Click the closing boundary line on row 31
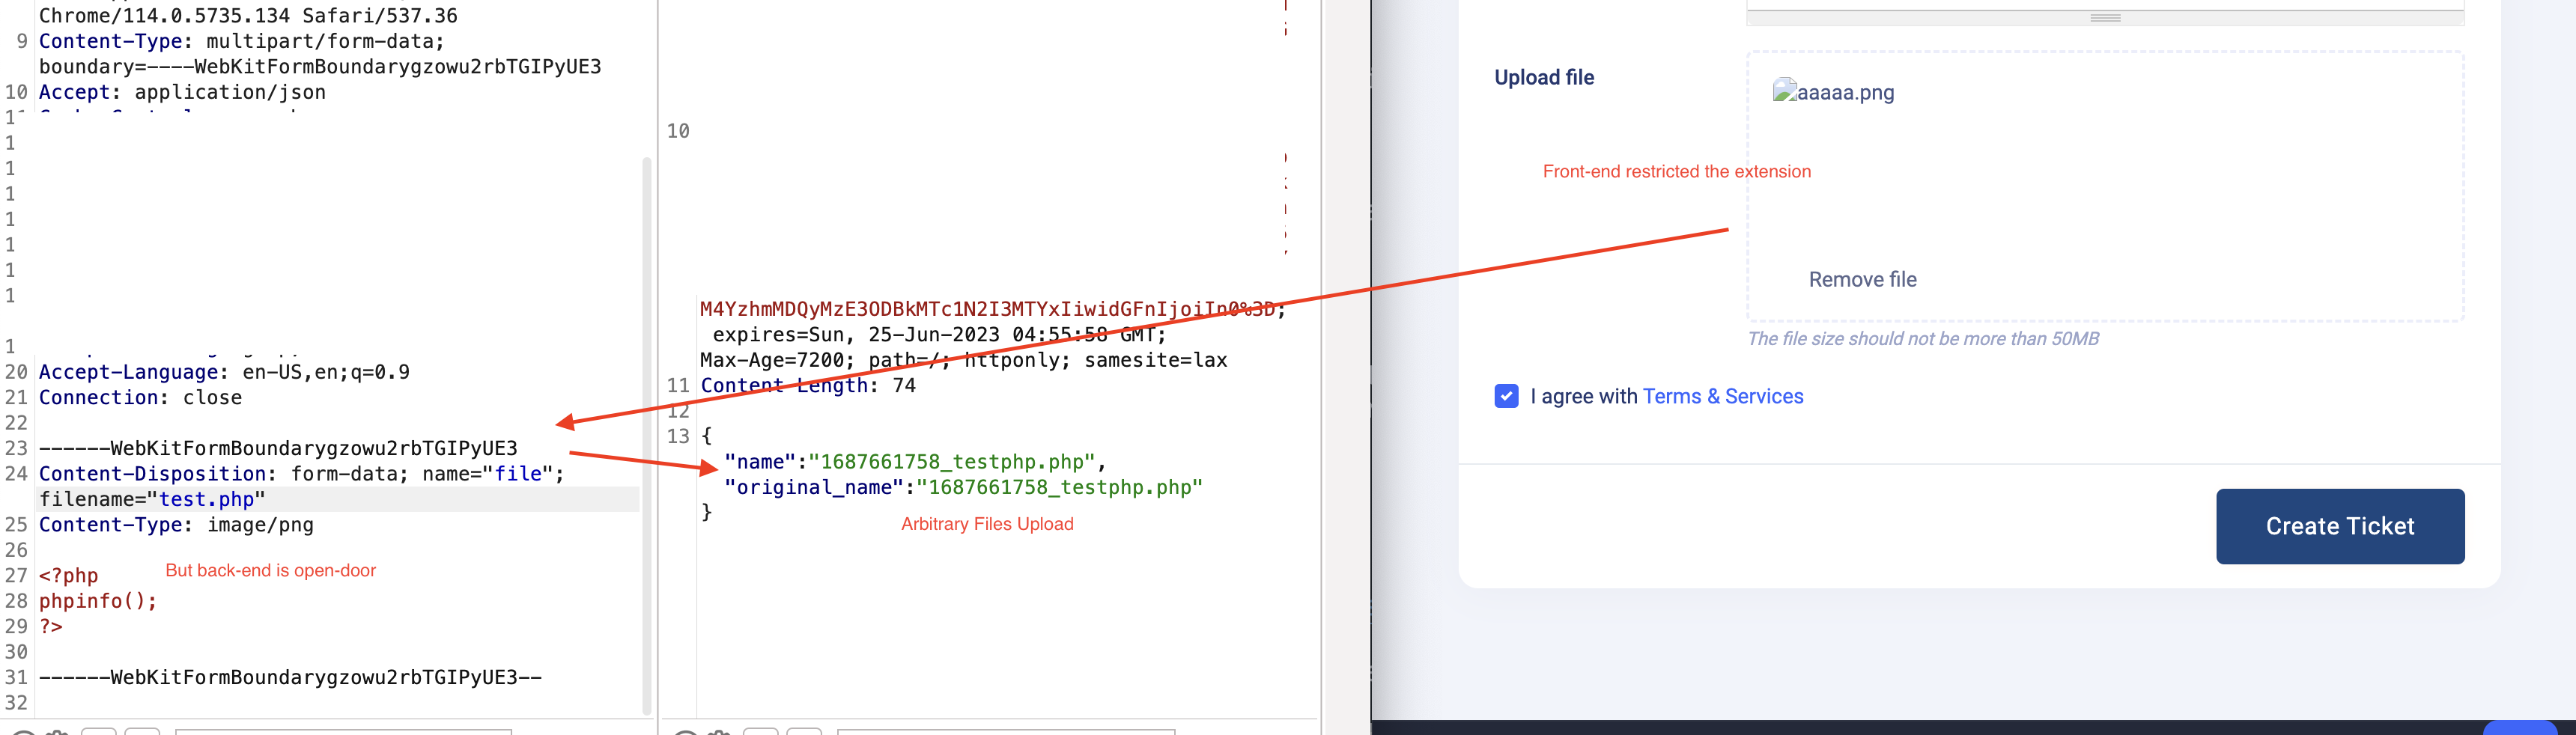2576x735 pixels. (x=290, y=678)
